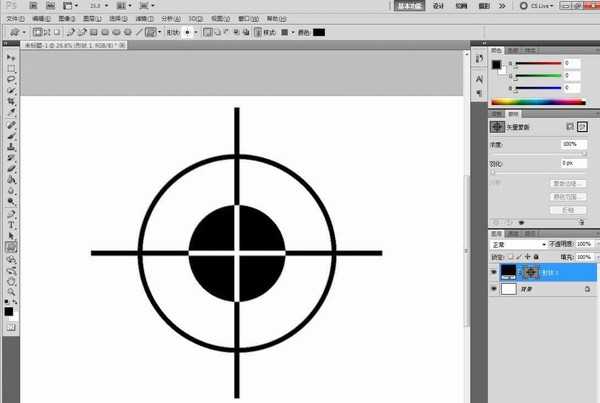This screenshot has height=403, width=600.
Task: Select the Move tool in the toolbox
Action: [11, 56]
